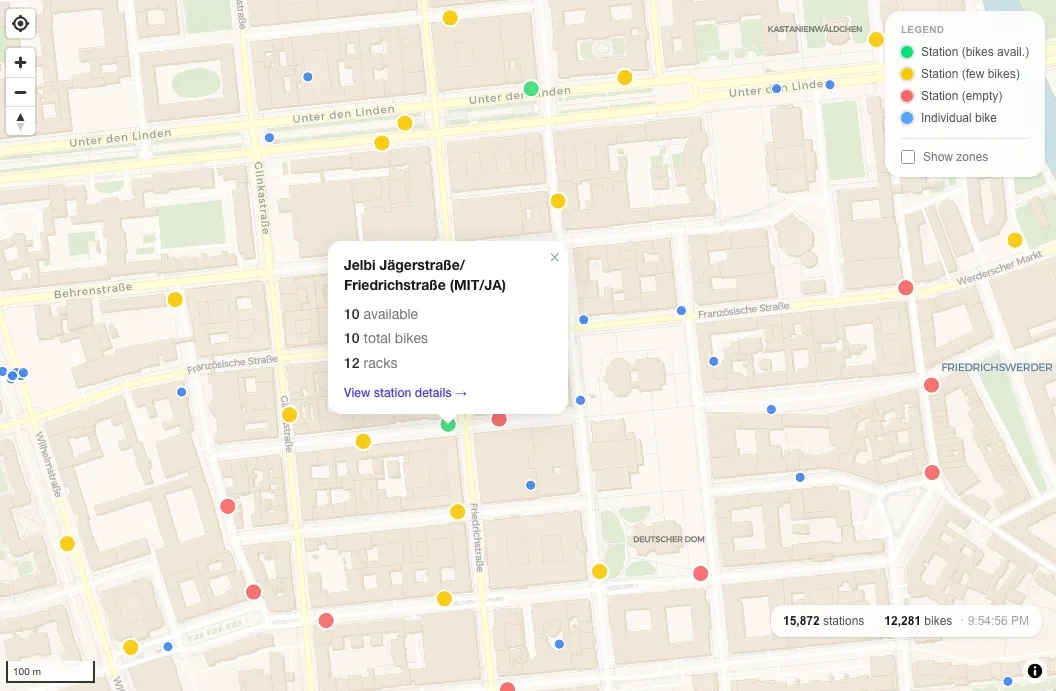Screen dimensions: 1056x691
Task: Zoom in with the plus button
Action: (20, 62)
